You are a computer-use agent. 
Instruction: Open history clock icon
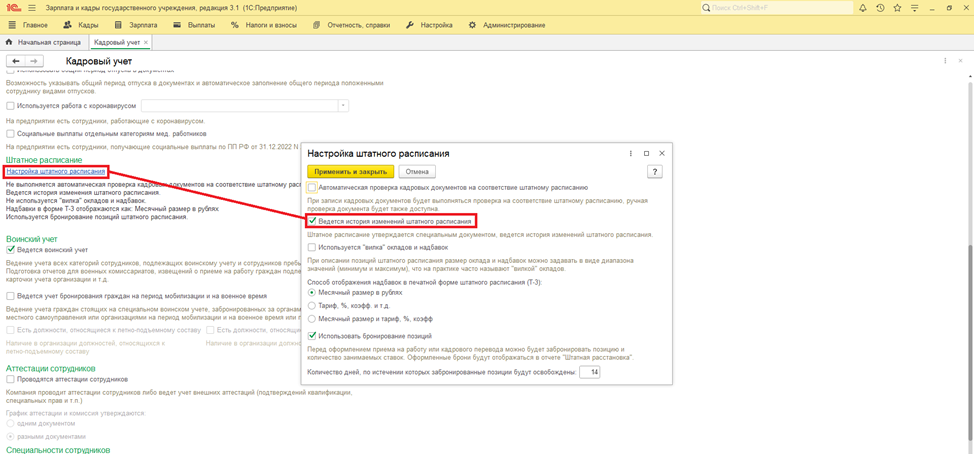[x=880, y=8]
